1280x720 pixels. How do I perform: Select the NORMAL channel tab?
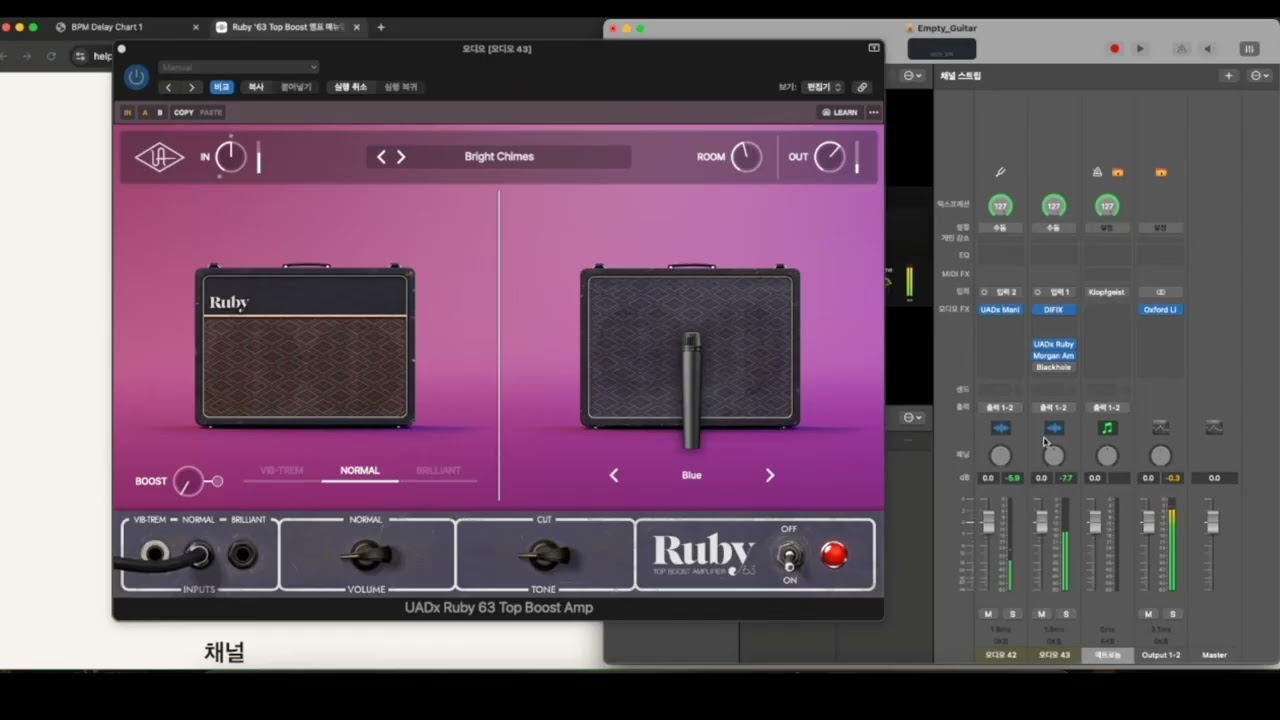coord(360,471)
